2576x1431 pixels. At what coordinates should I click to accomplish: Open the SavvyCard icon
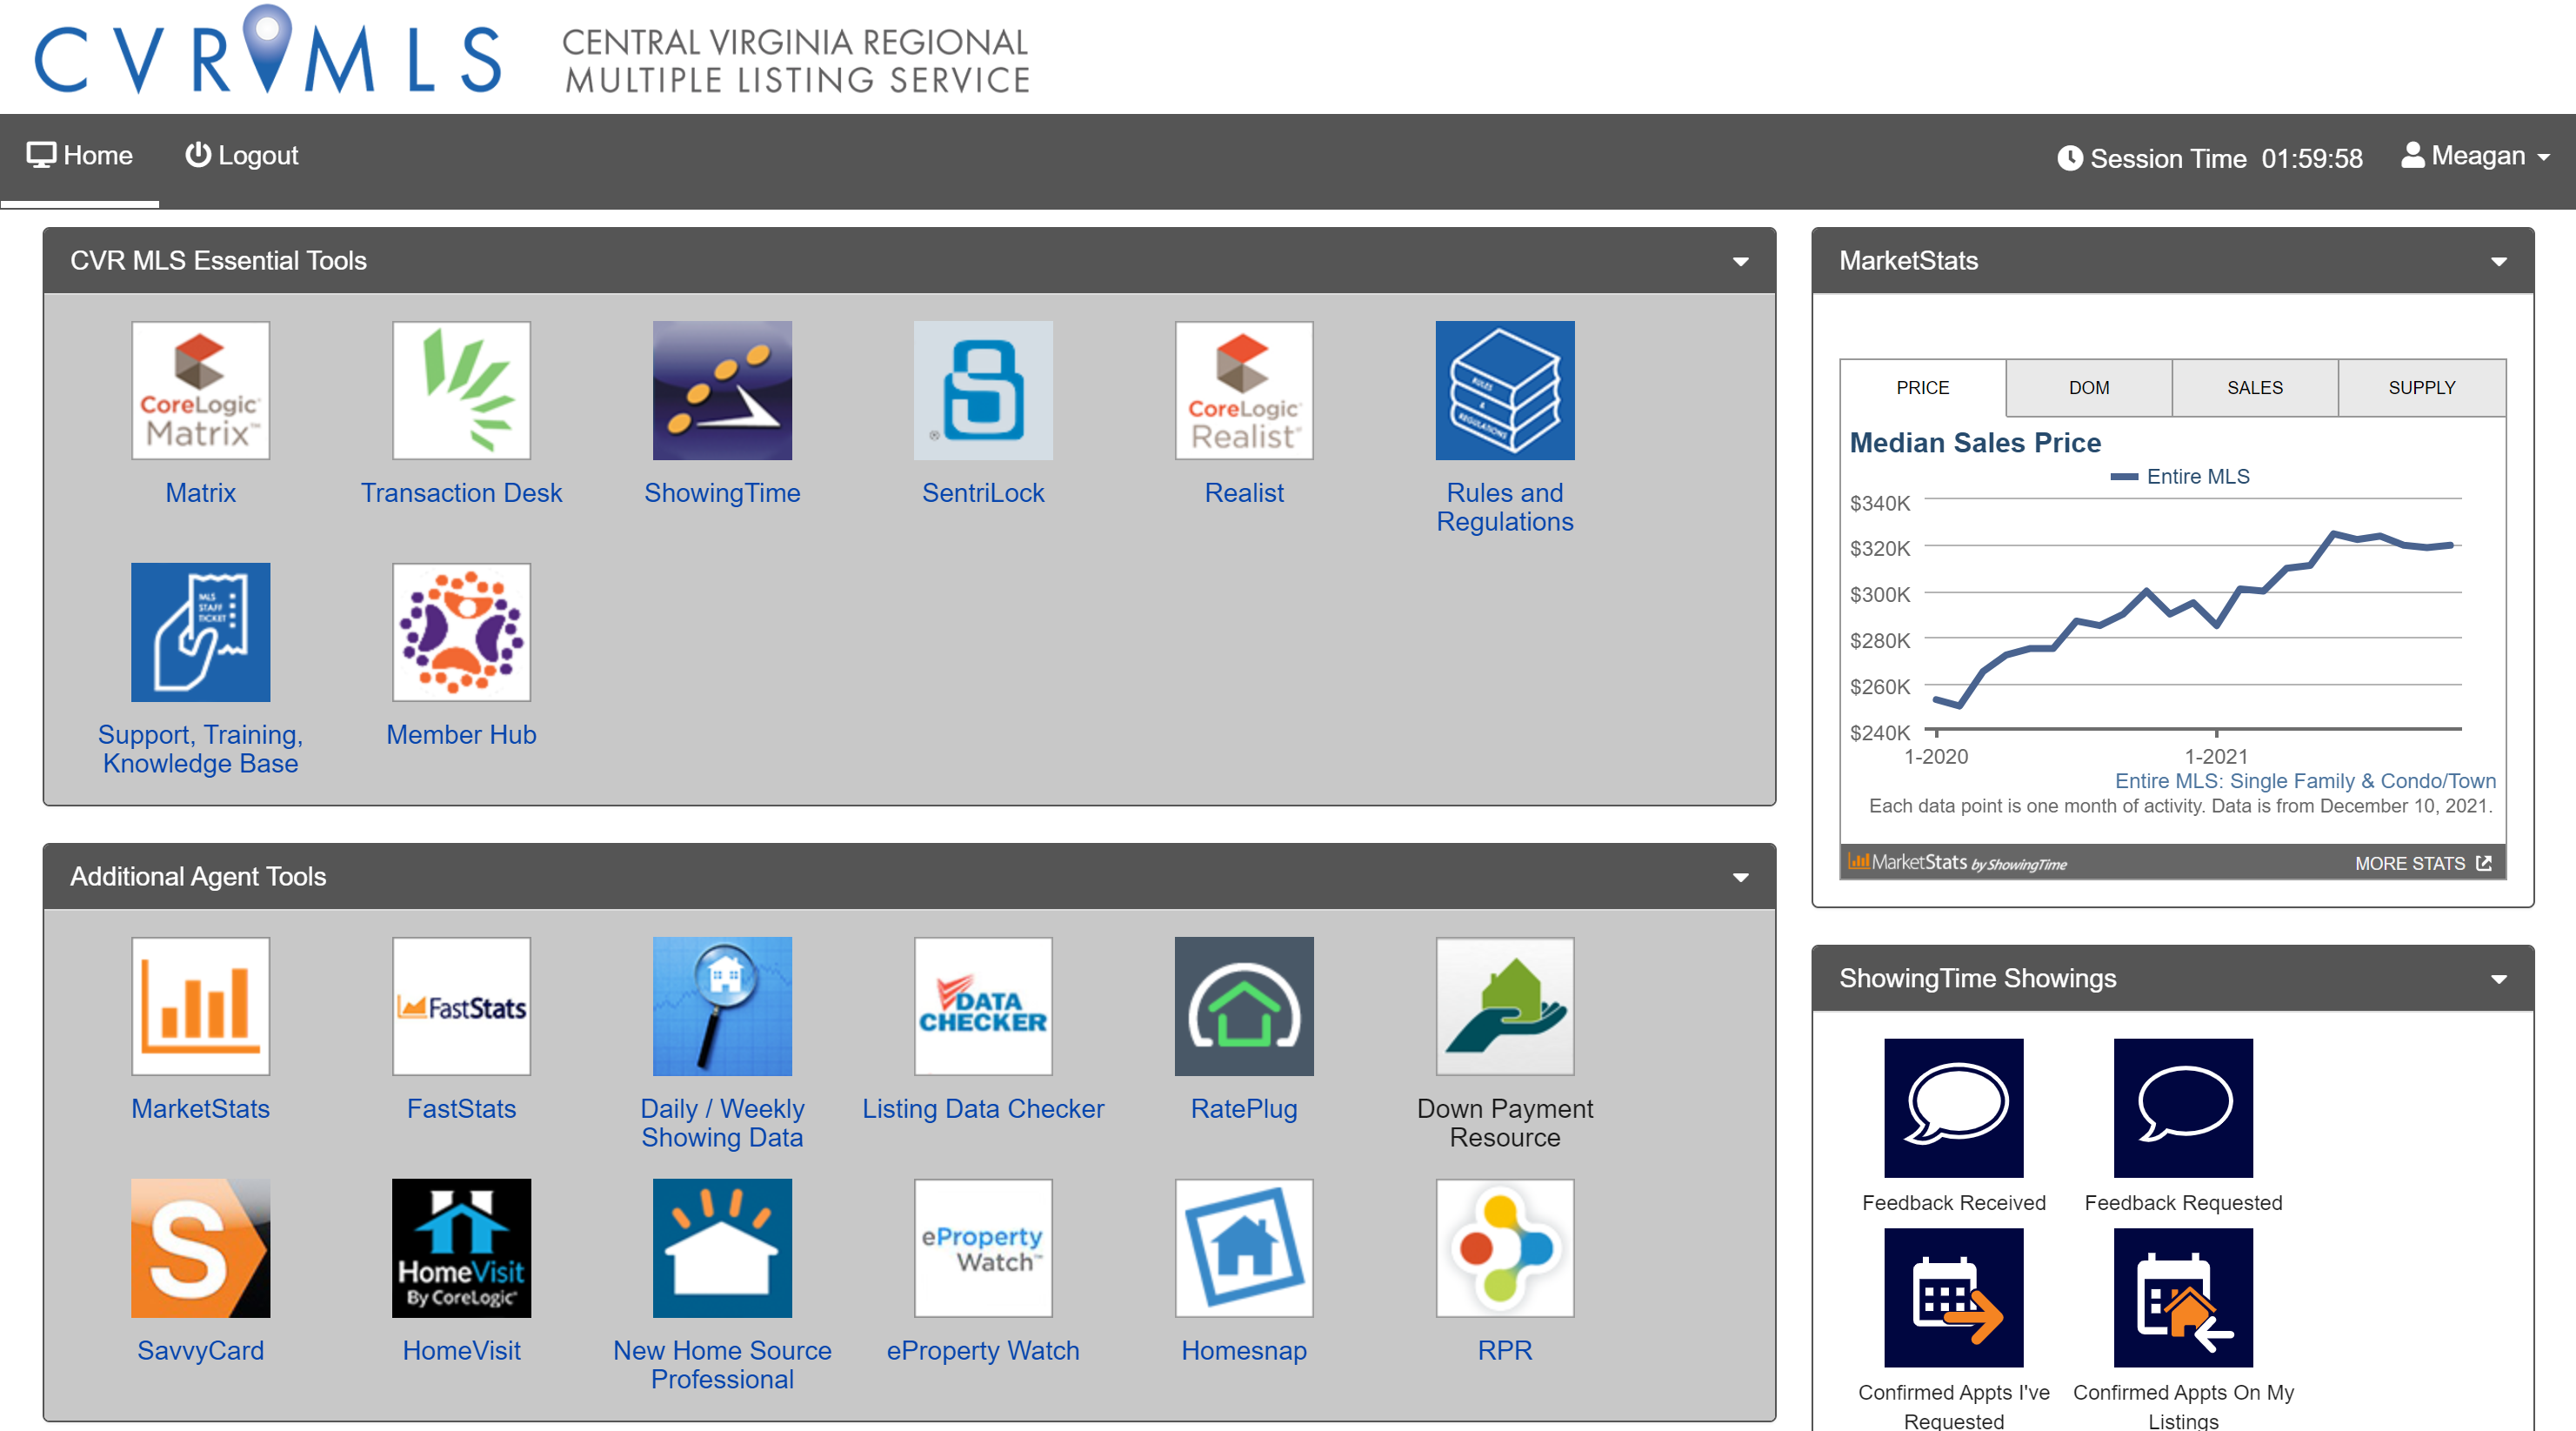pyautogui.click(x=200, y=1248)
